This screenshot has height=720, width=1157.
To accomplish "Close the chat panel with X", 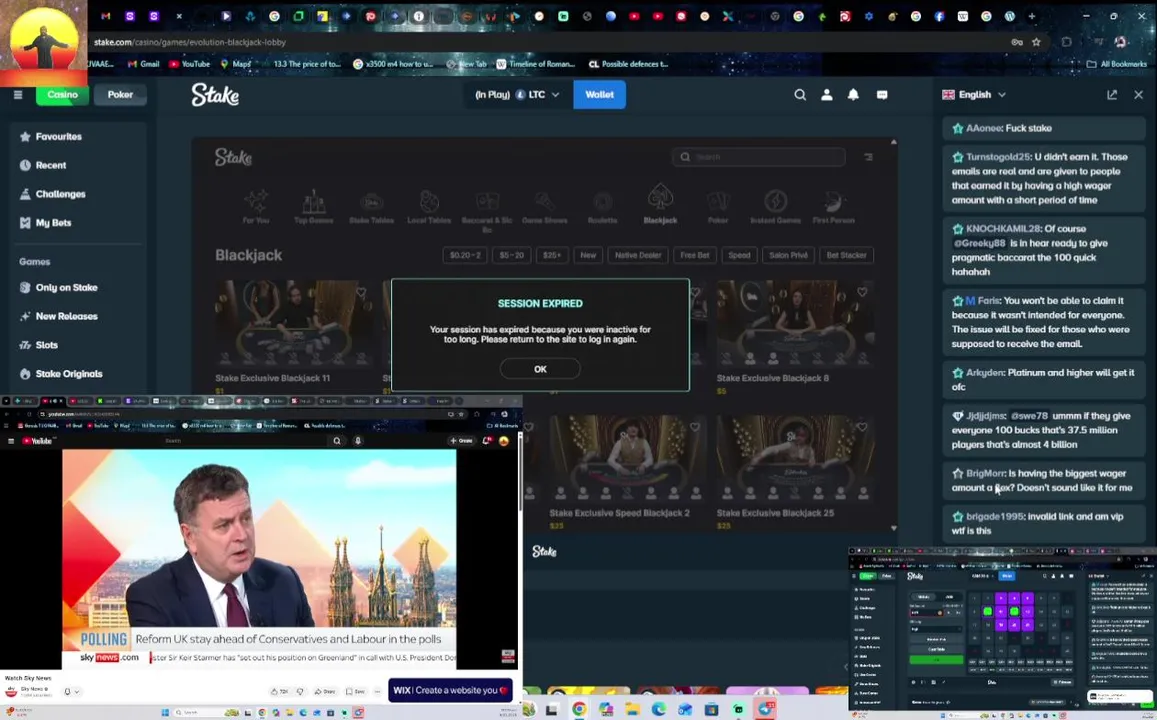I will click(1139, 94).
